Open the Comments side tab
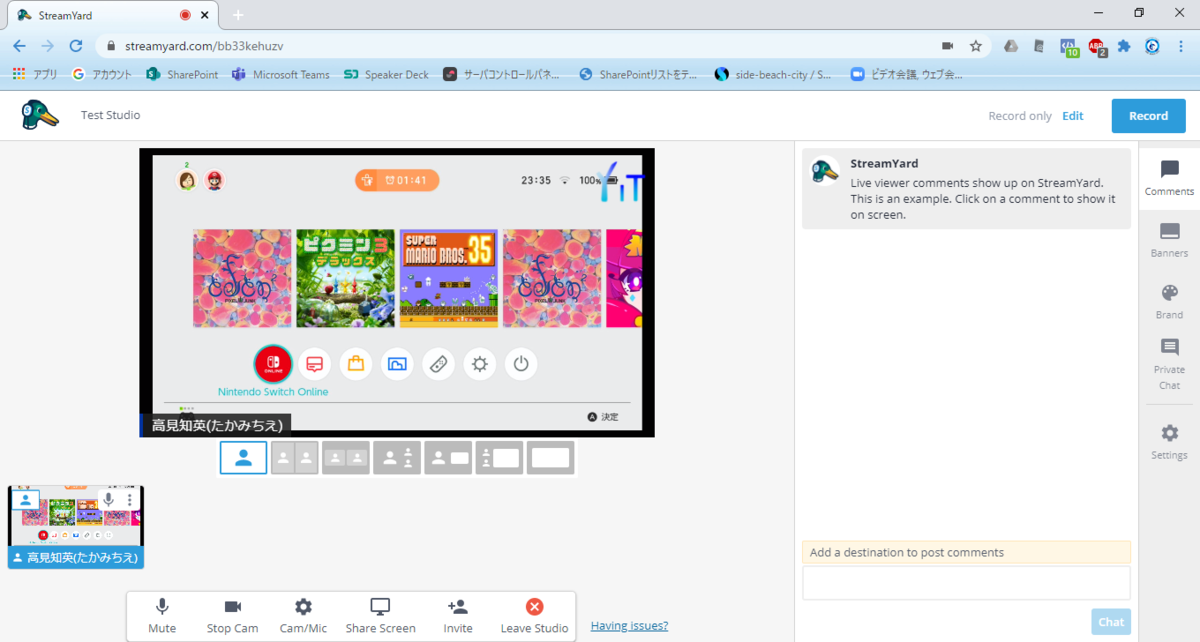The height and width of the screenshot is (642, 1200). coord(1169,178)
